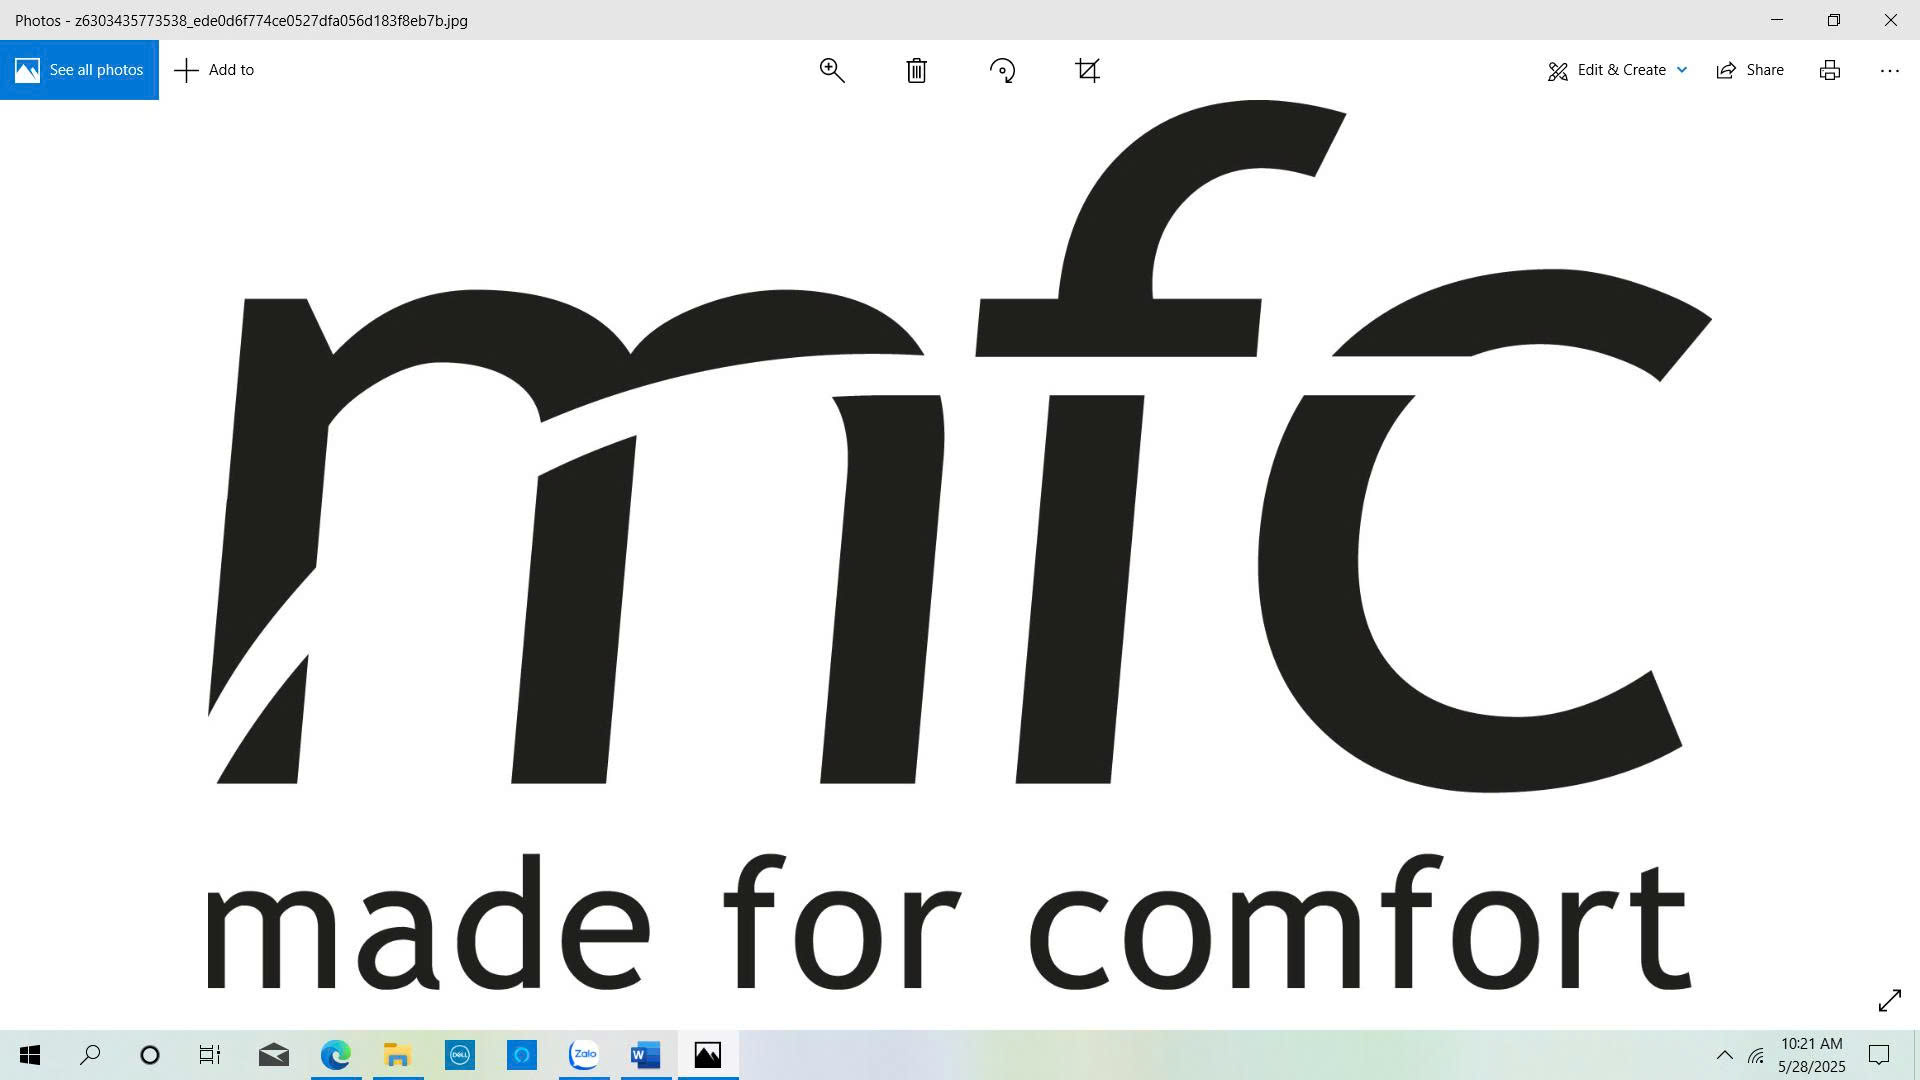Open the Mail app in the taskbar

[273, 1055]
